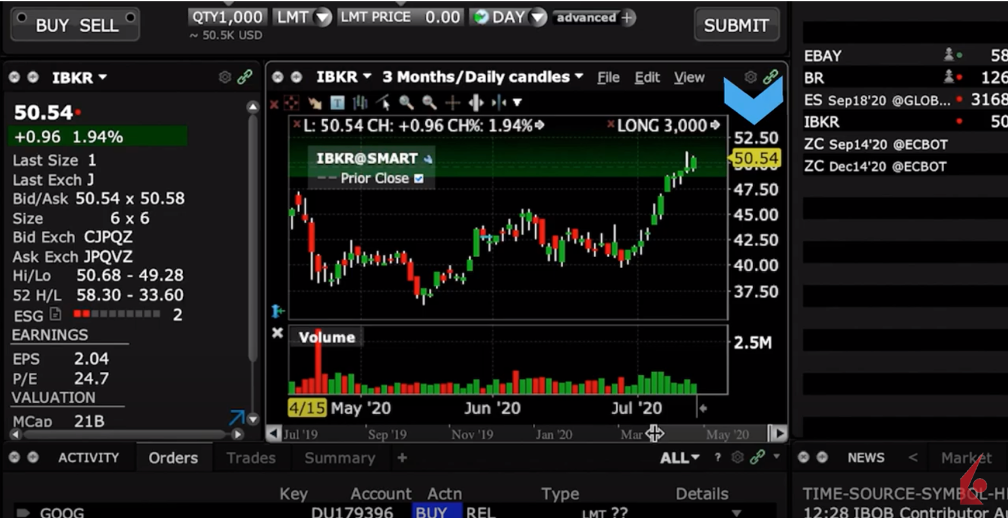Switch to the Summary tab
The width and height of the screenshot is (1008, 518).
click(x=339, y=458)
